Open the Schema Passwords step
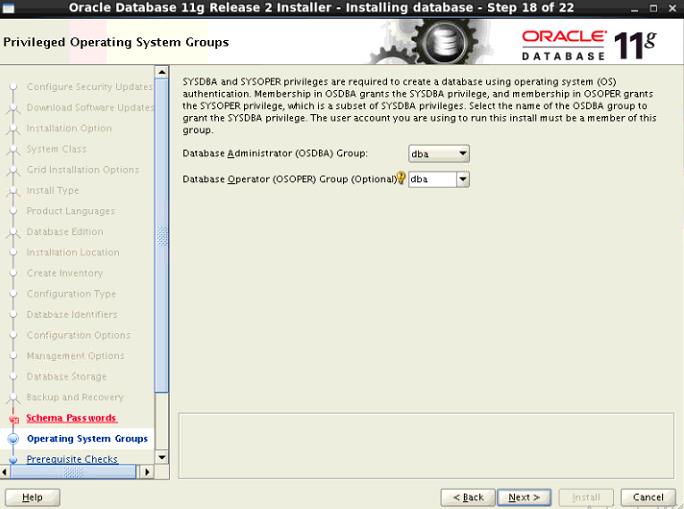The height and width of the screenshot is (509, 684). [x=72, y=418]
